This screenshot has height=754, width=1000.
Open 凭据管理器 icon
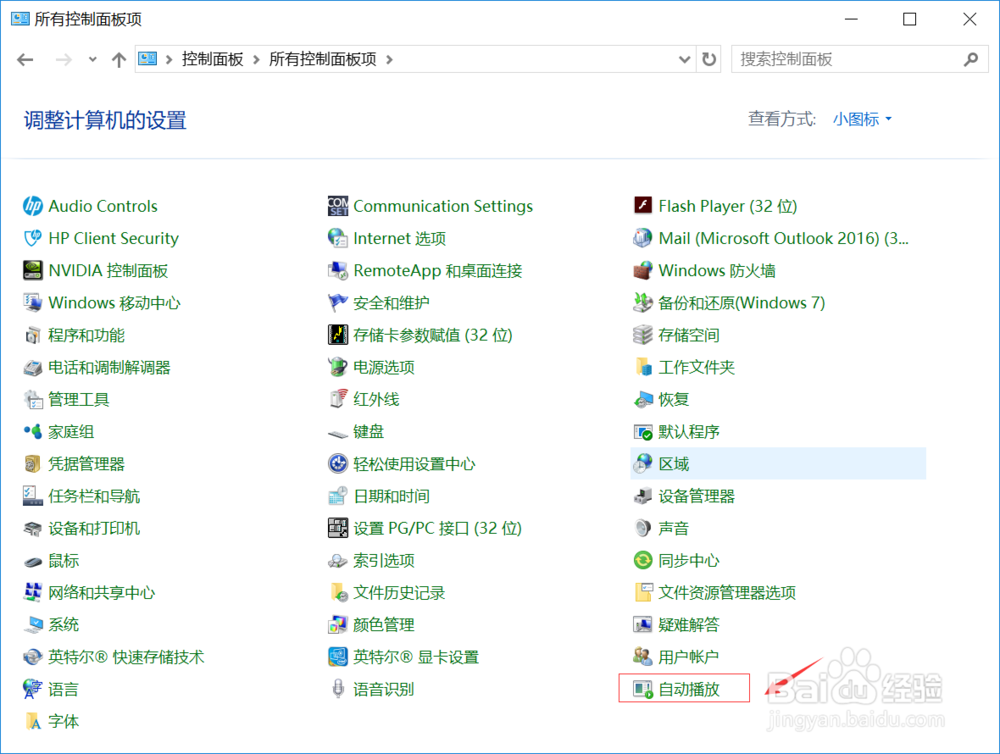click(x=33, y=464)
